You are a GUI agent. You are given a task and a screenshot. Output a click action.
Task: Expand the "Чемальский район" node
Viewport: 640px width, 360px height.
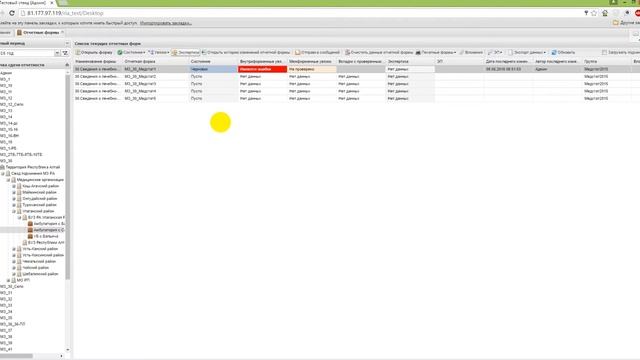point(14,262)
